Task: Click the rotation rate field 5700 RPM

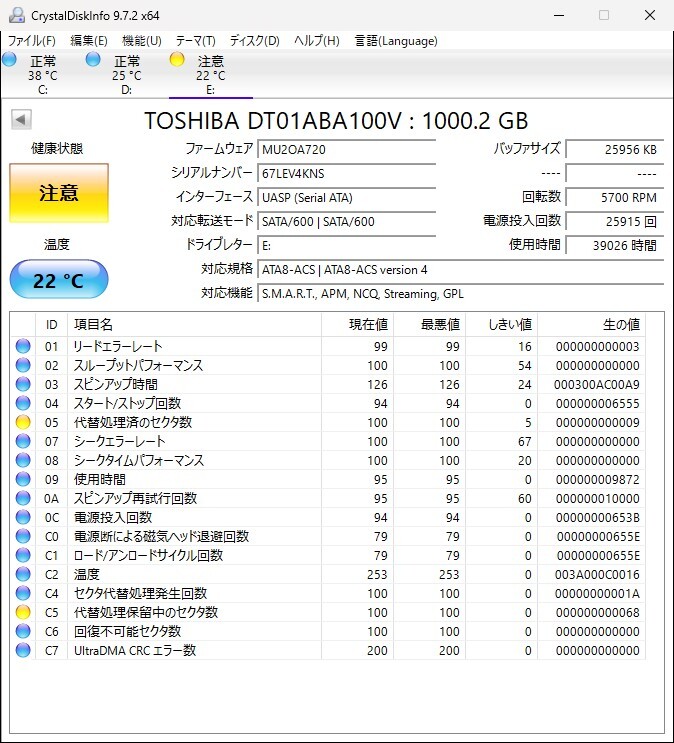Action: (x=615, y=198)
